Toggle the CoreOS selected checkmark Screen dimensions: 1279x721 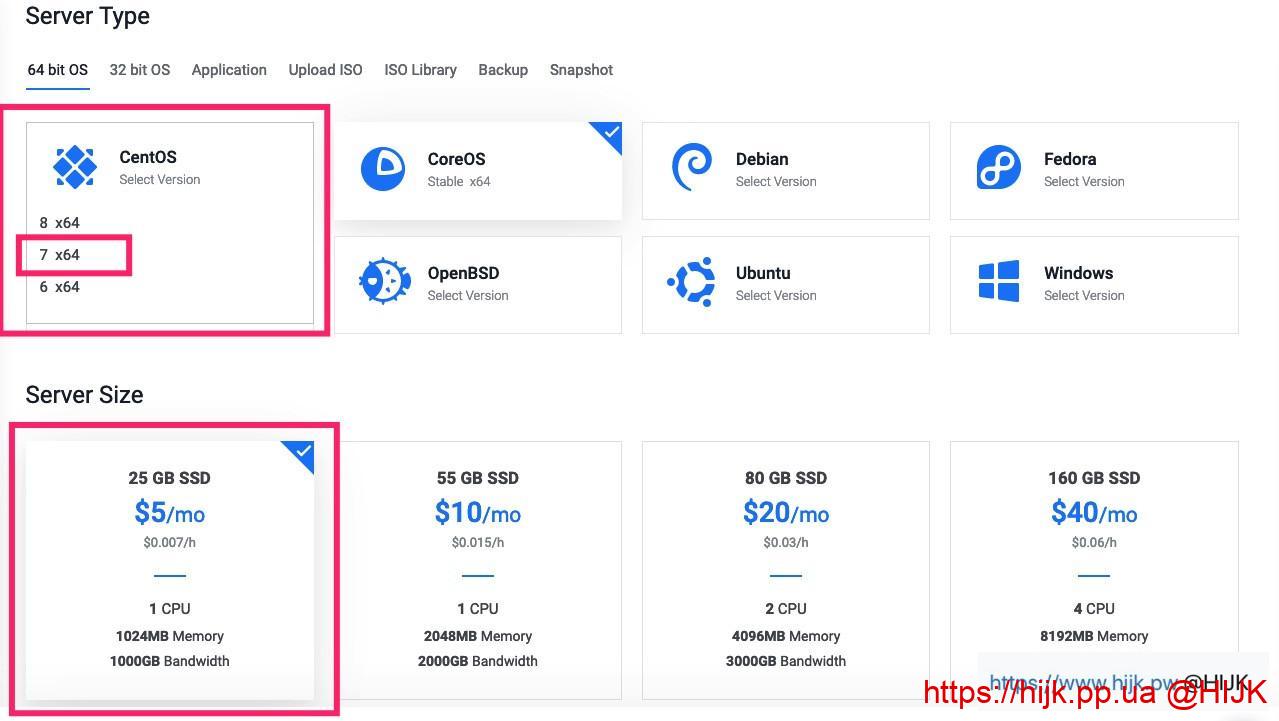(x=609, y=134)
